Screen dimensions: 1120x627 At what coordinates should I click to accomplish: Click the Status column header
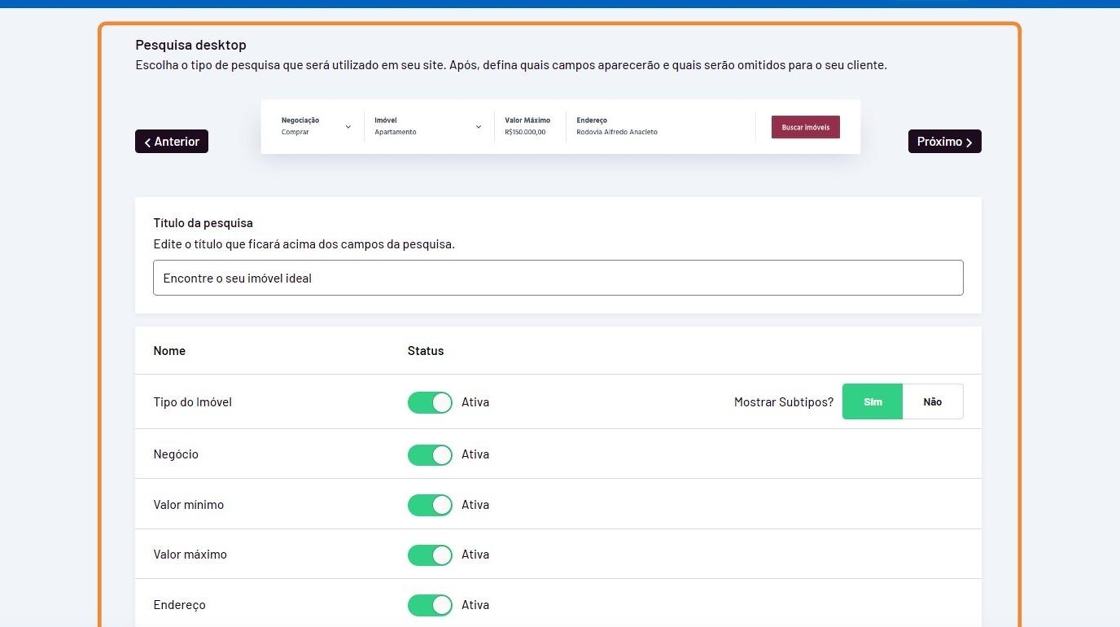click(425, 351)
